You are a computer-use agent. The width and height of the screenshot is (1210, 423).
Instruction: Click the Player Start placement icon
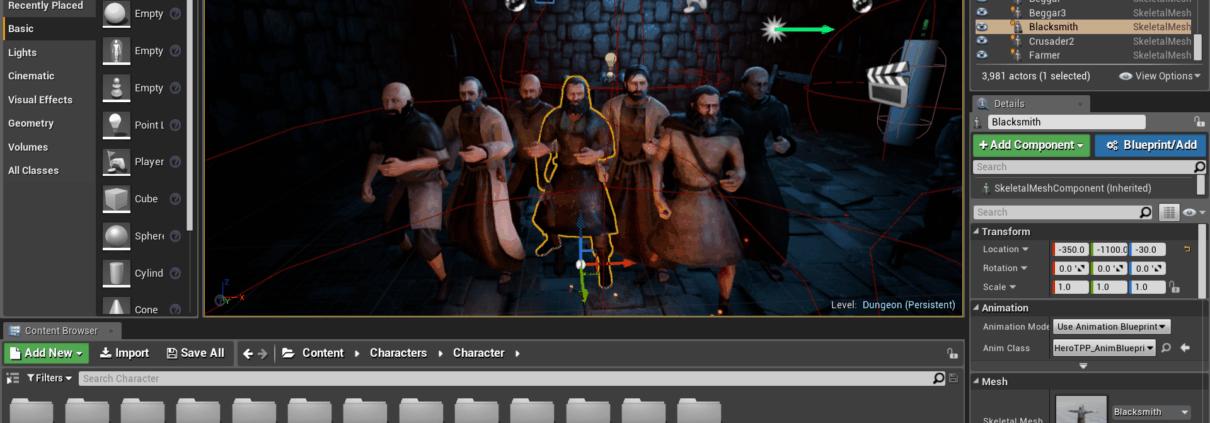coord(118,161)
